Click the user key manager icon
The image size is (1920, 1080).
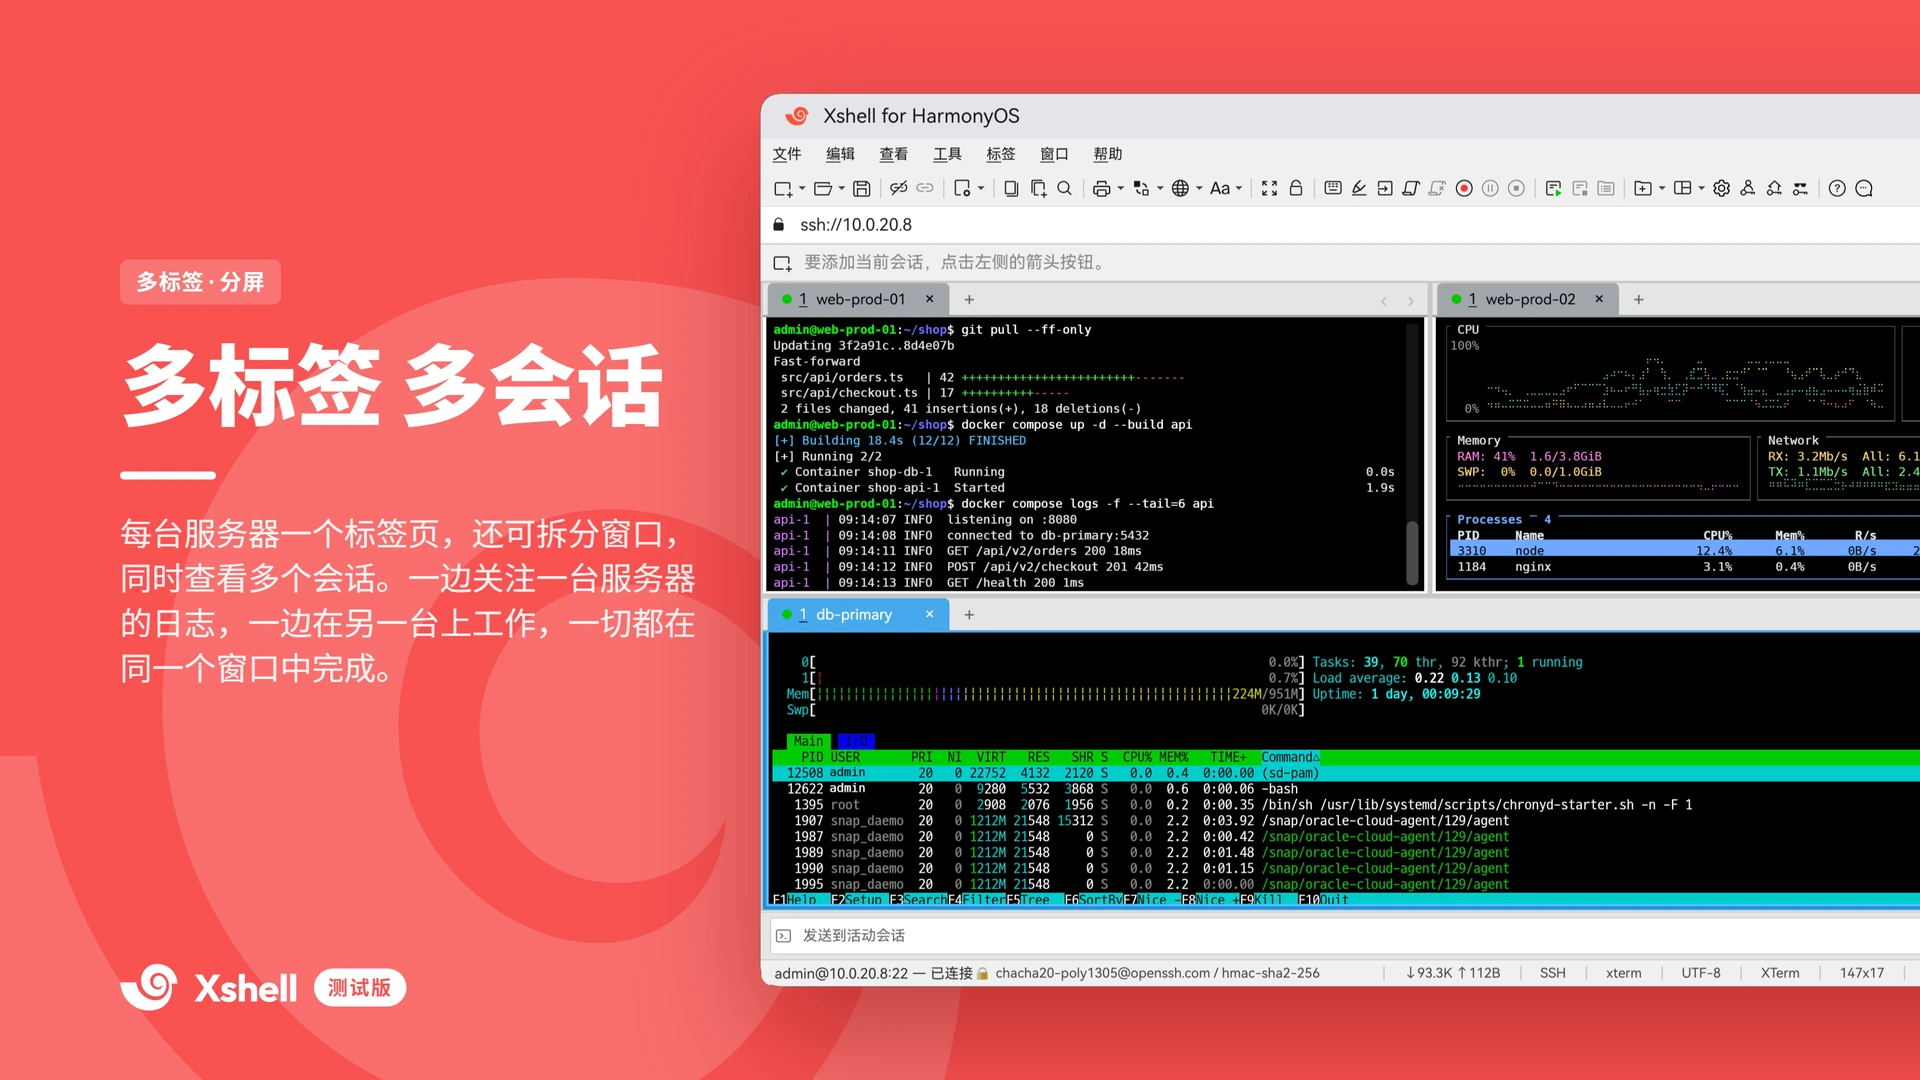point(1748,188)
